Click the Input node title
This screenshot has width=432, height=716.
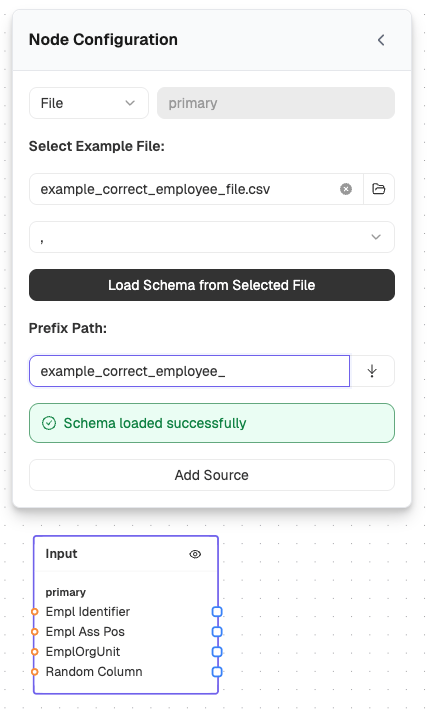(61, 554)
